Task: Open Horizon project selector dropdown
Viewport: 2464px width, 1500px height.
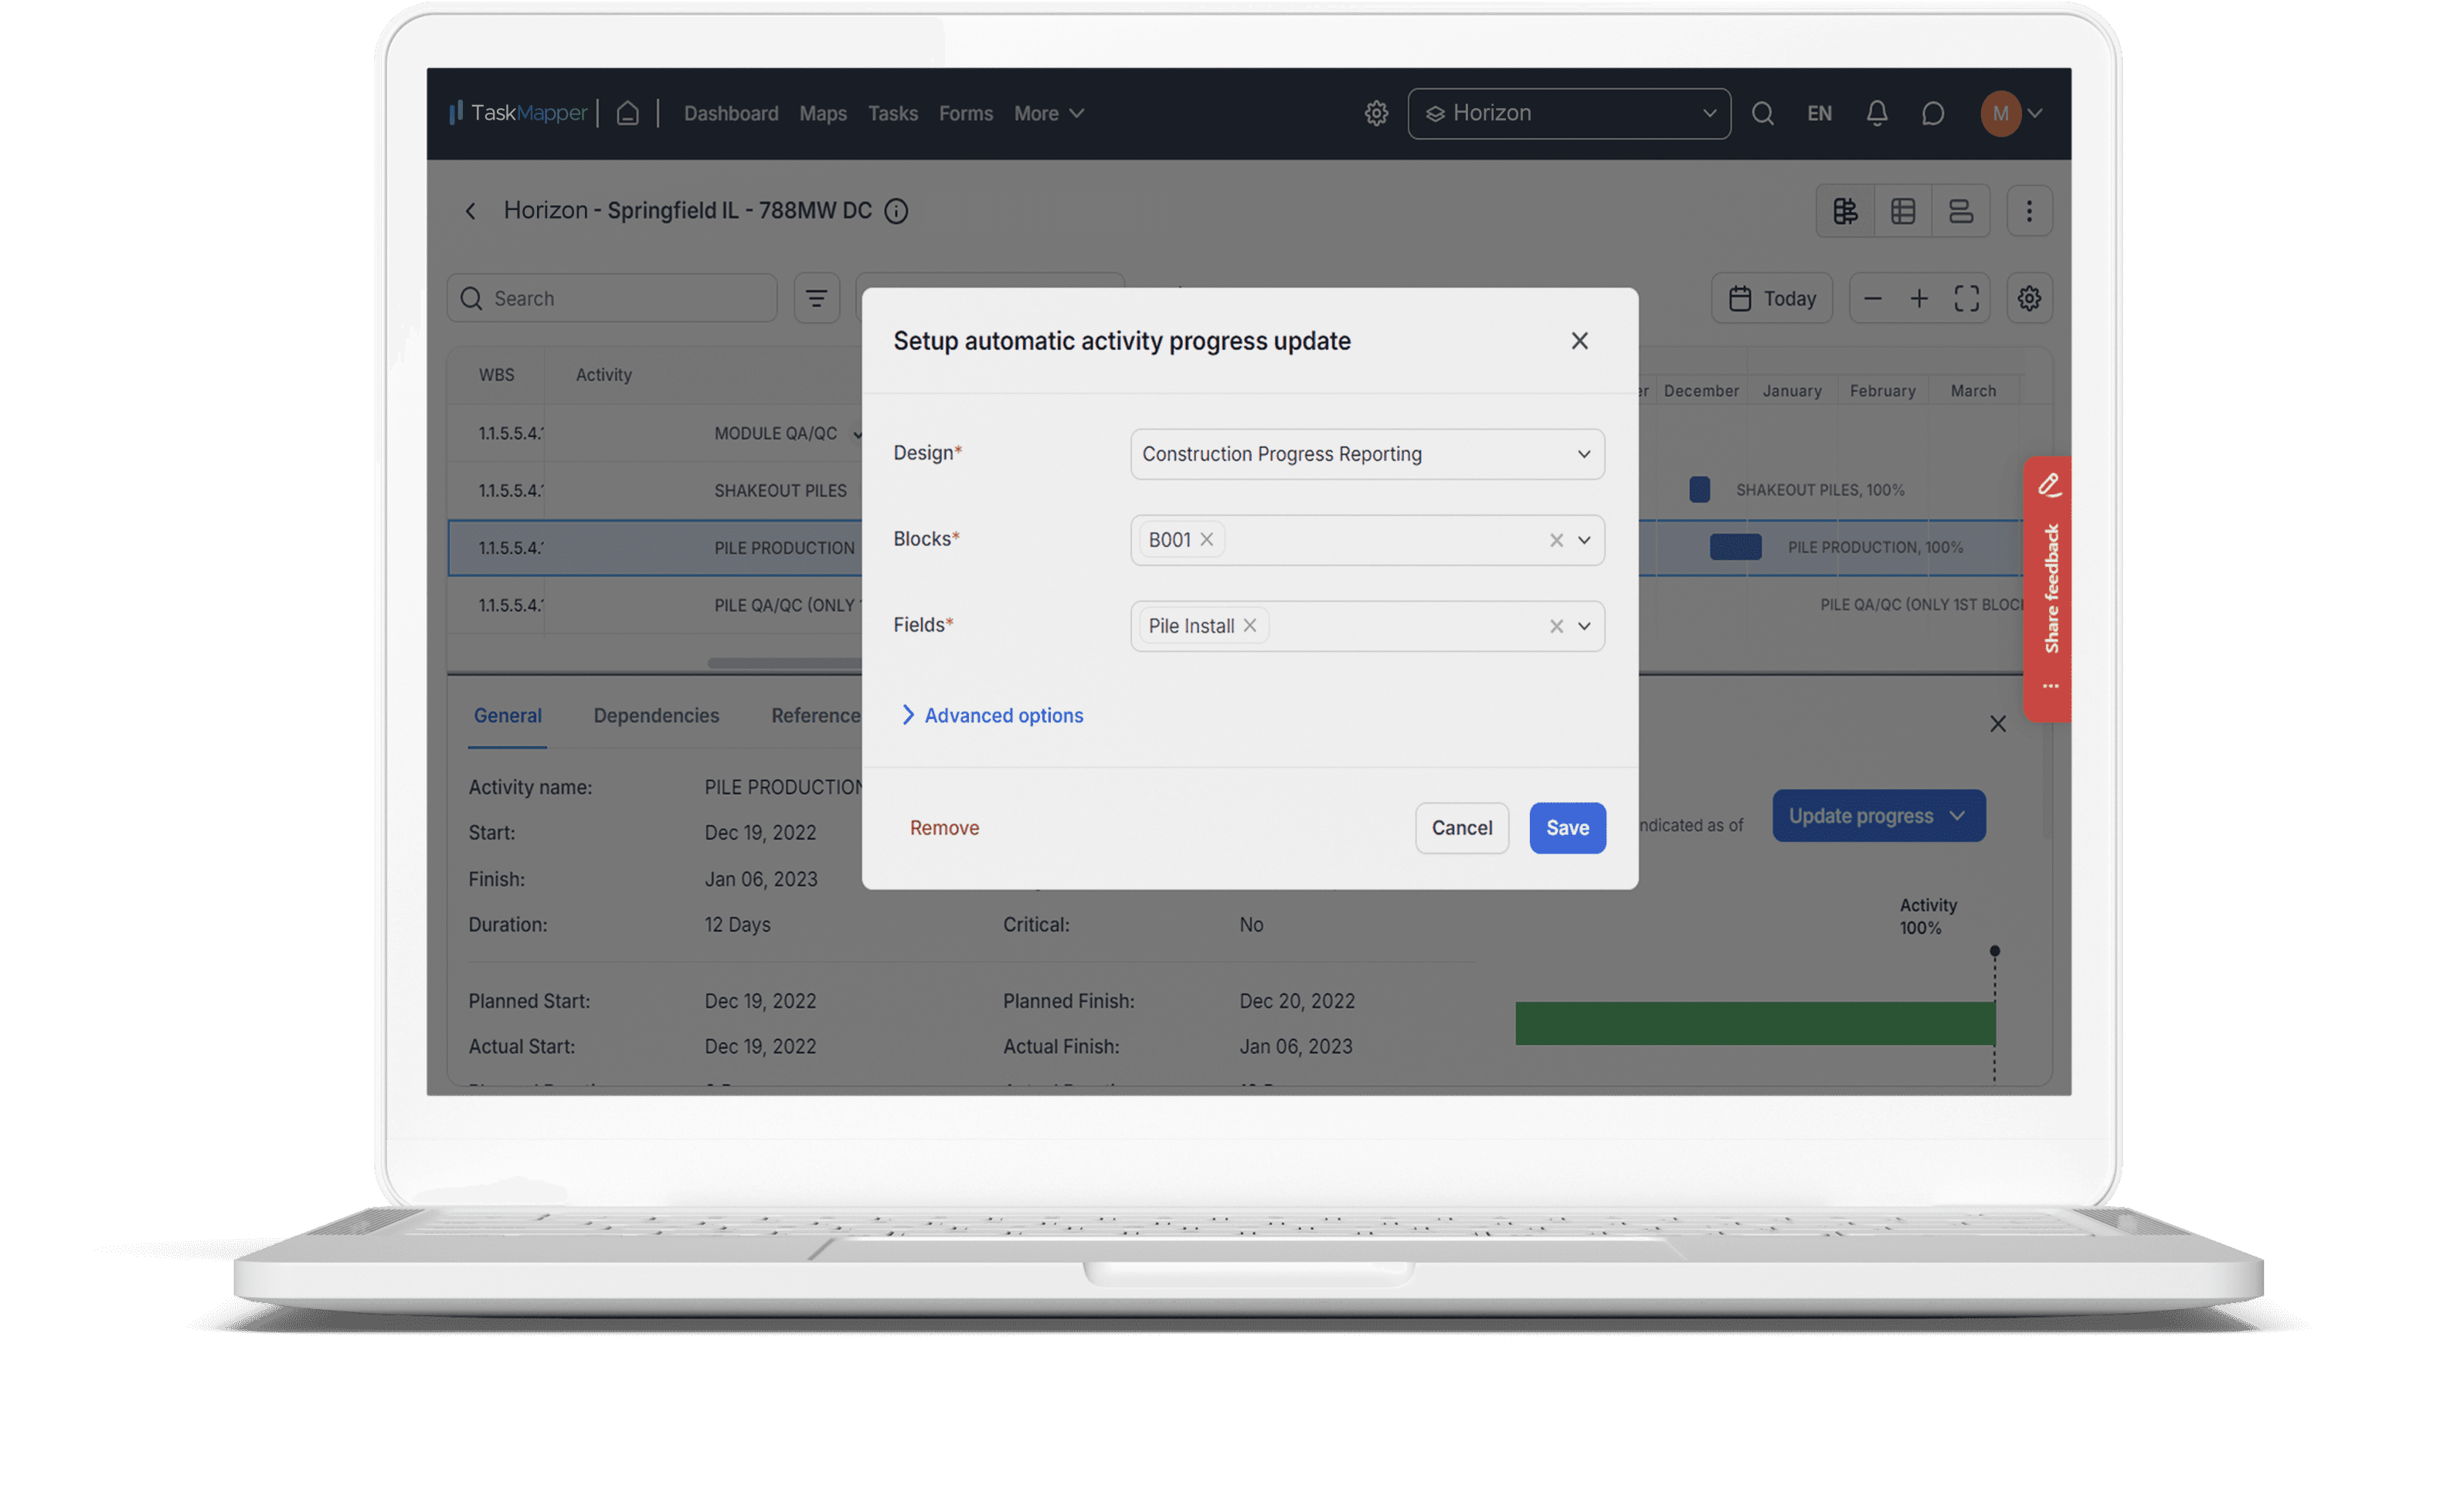Action: (x=1568, y=113)
